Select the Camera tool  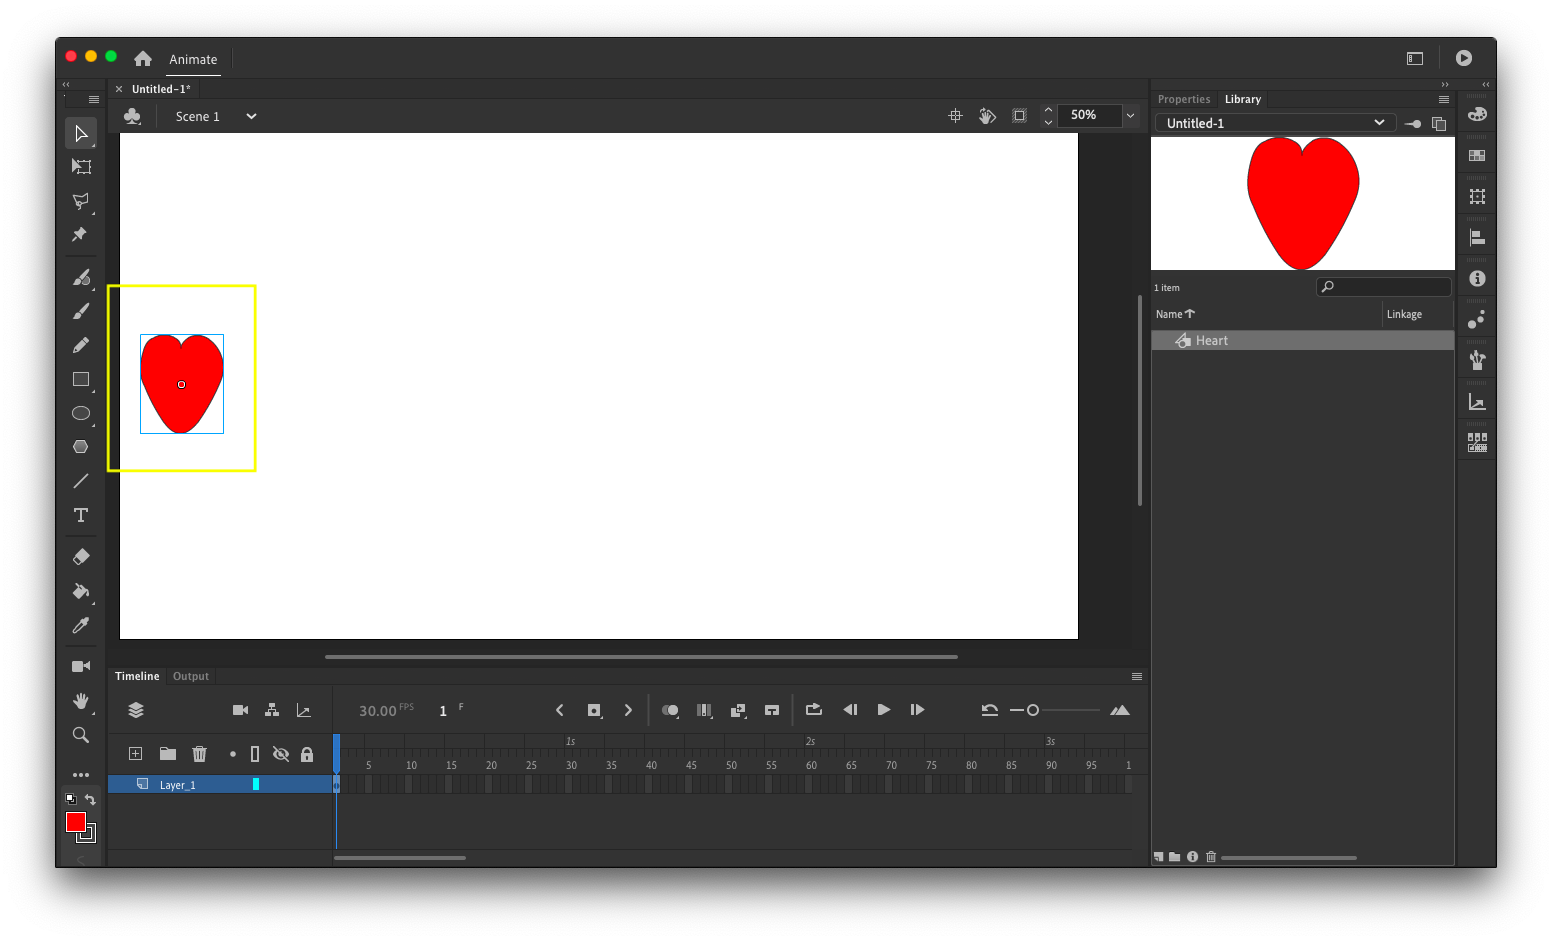pyautogui.click(x=81, y=665)
